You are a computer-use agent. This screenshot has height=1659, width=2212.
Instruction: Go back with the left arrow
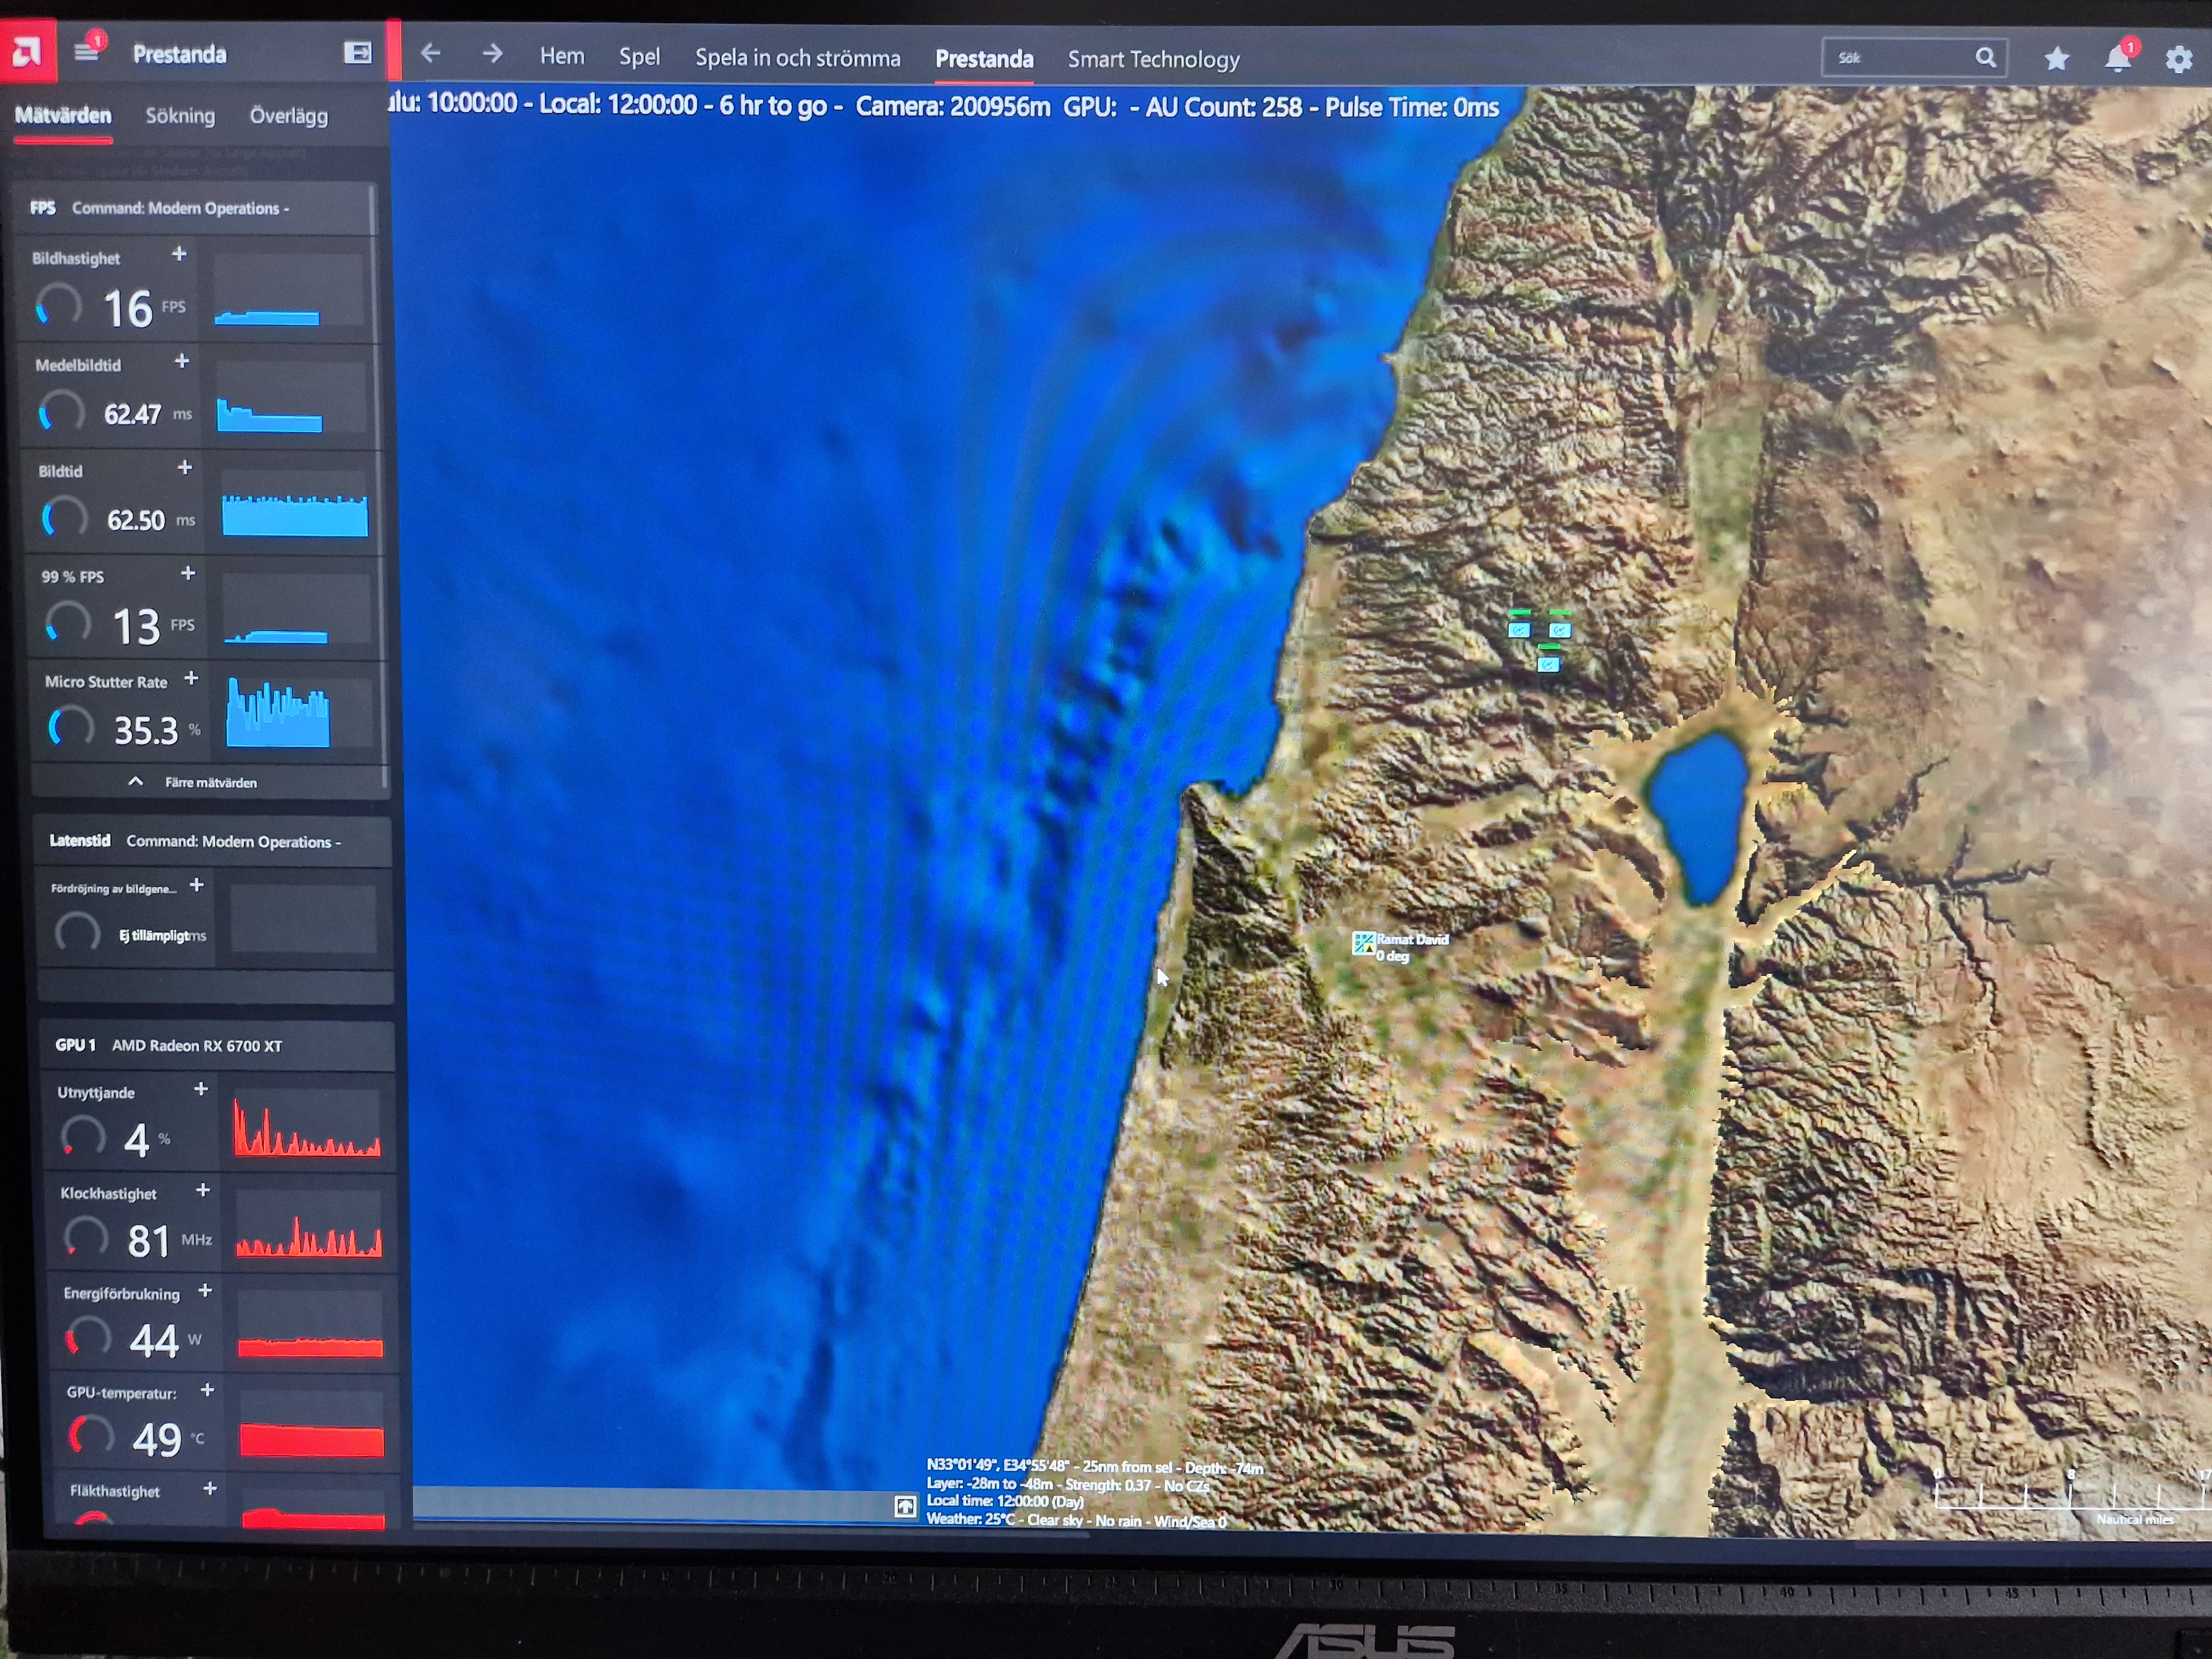pyautogui.click(x=431, y=53)
